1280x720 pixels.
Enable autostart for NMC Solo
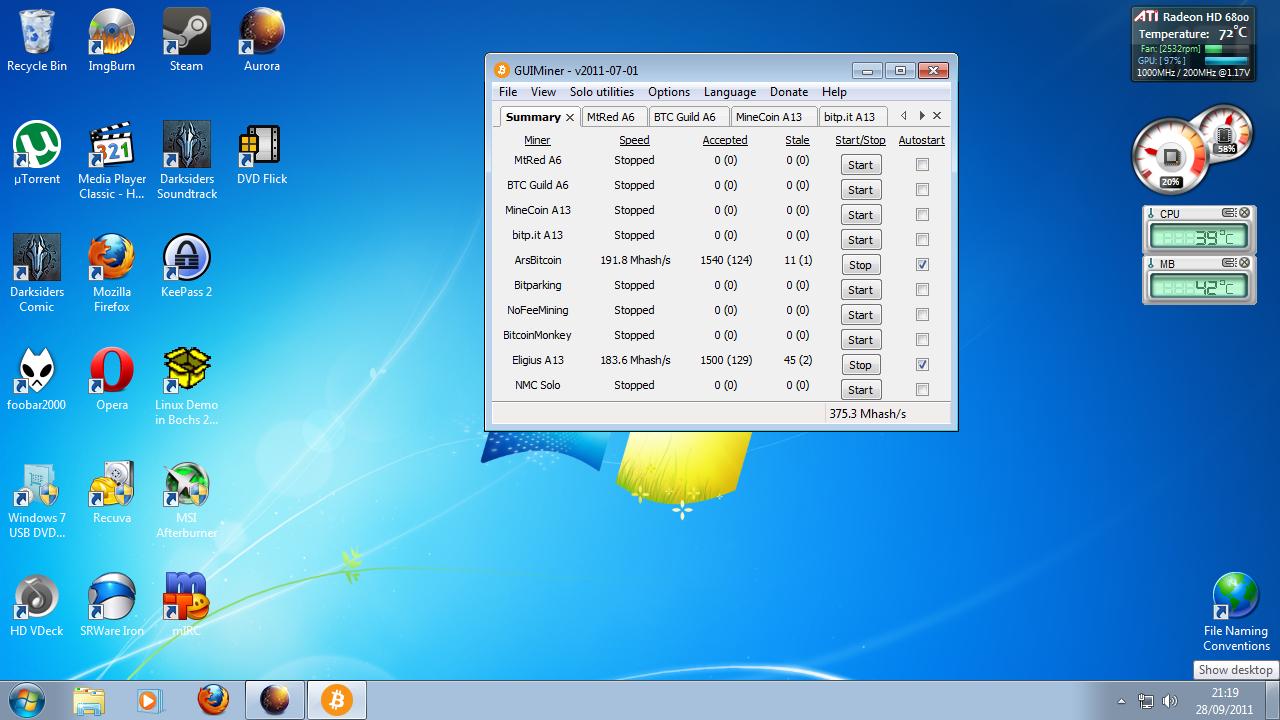(x=922, y=389)
